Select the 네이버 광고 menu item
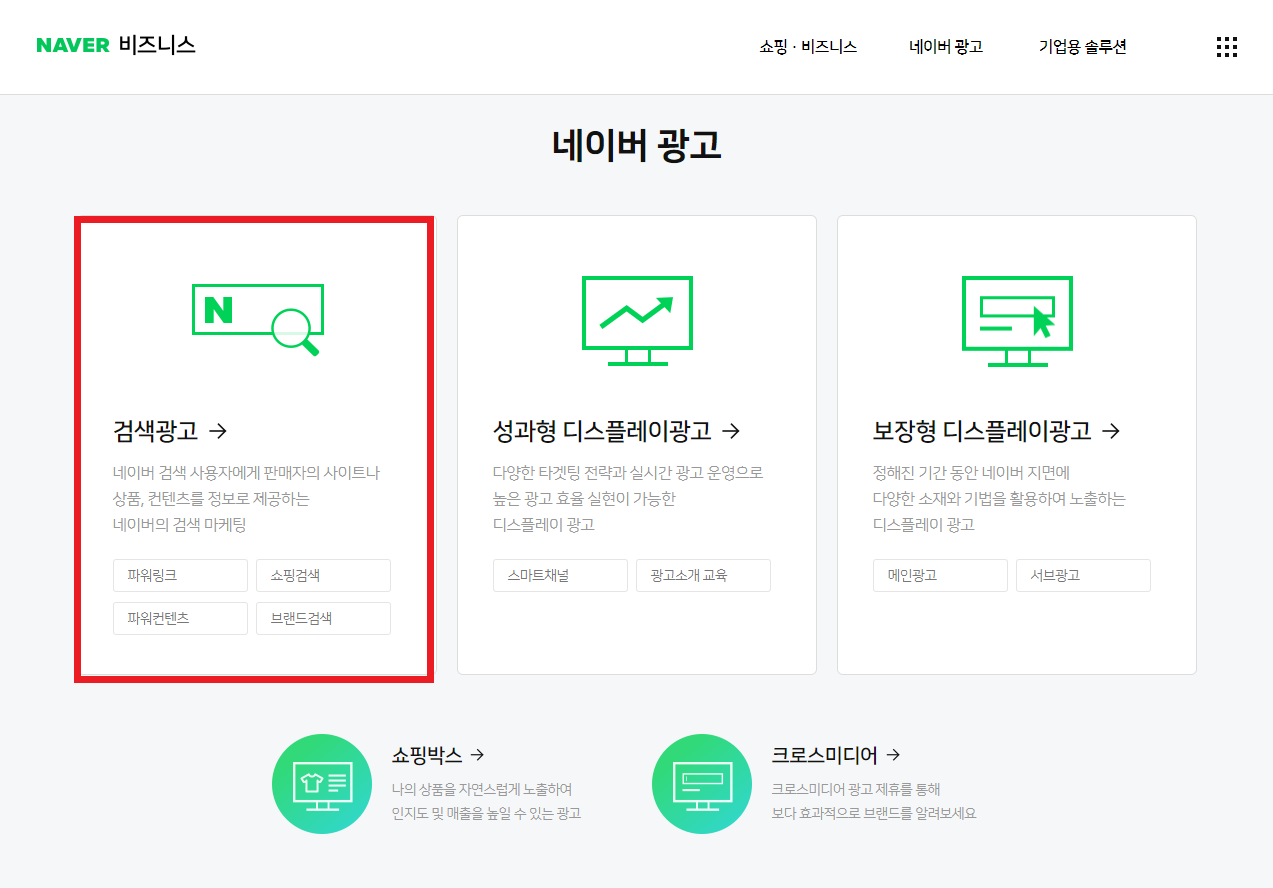1273x888 pixels. (x=944, y=46)
